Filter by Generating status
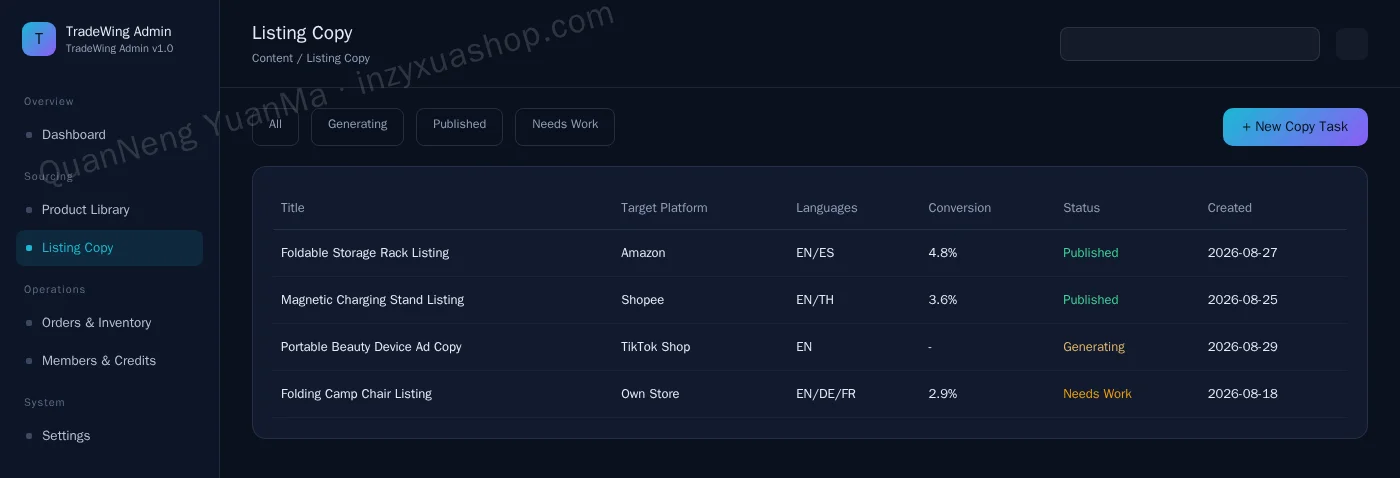 point(357,127)
